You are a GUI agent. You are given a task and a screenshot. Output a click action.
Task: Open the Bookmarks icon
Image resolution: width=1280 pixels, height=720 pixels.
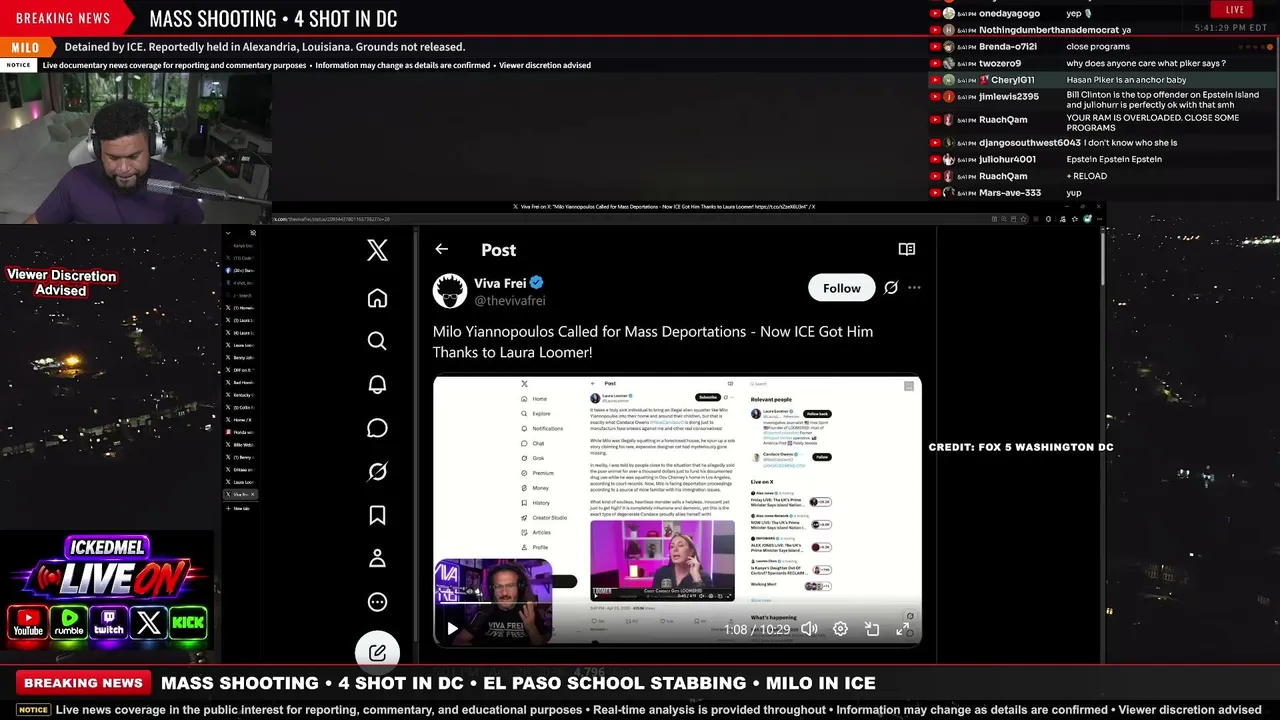point(377,515)
